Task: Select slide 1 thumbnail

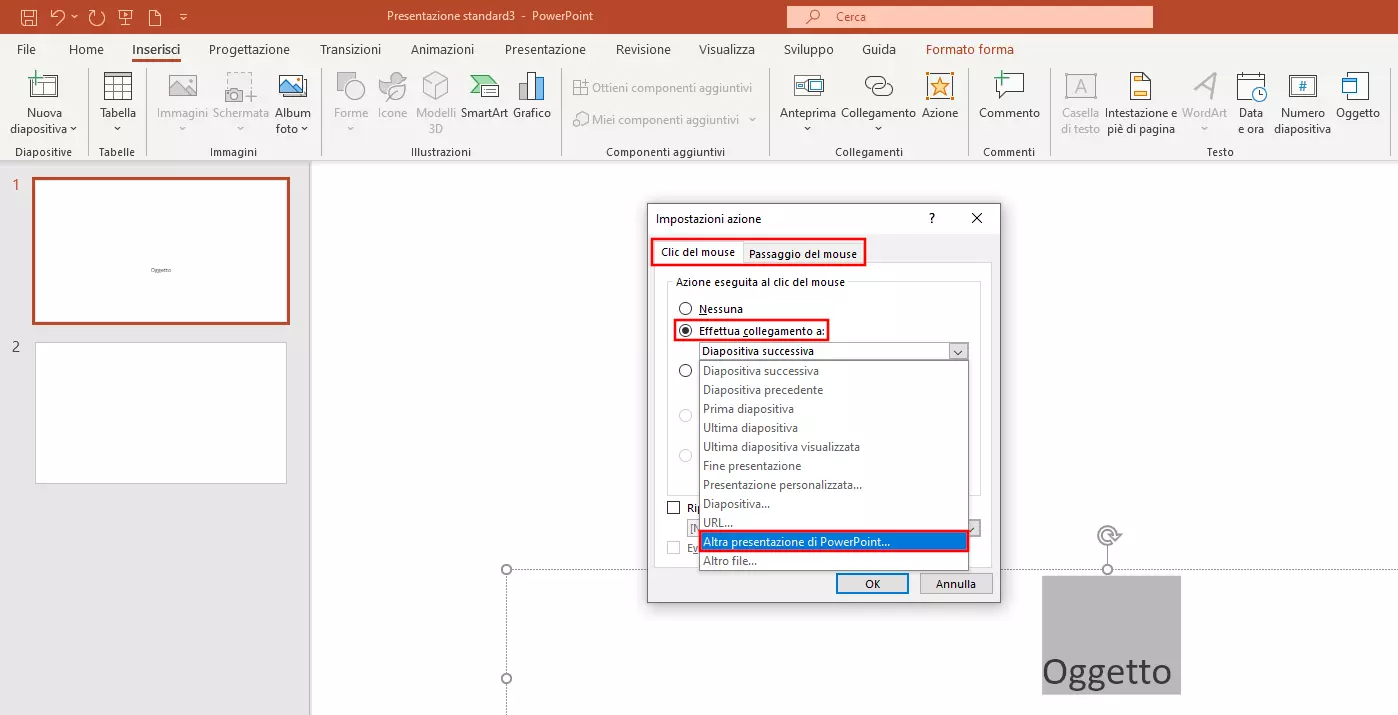Action: coord(161,251)
